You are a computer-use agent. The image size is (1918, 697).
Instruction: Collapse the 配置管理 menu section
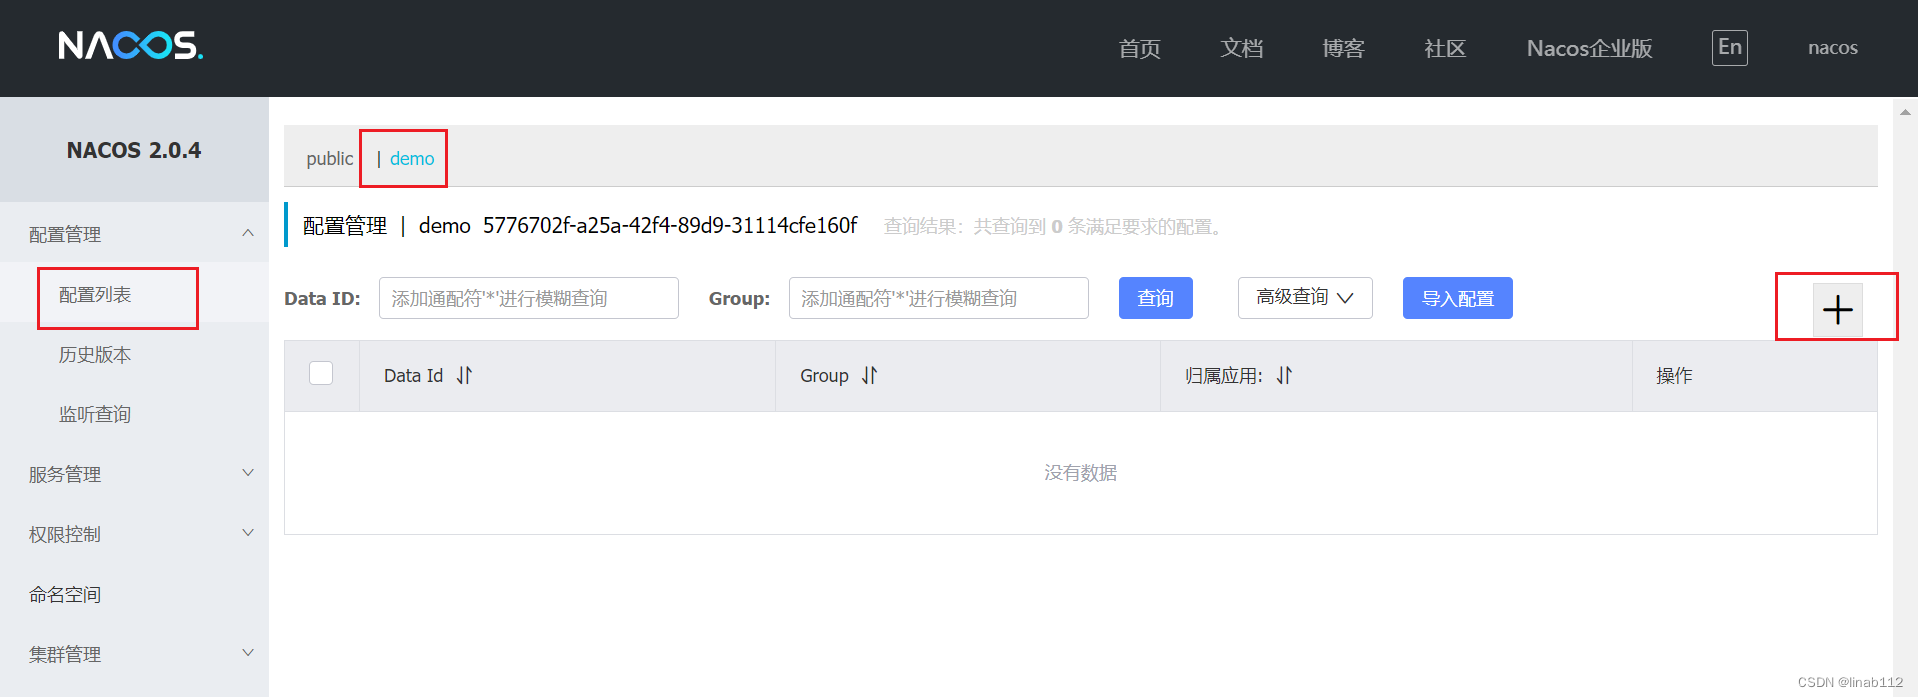134,234
